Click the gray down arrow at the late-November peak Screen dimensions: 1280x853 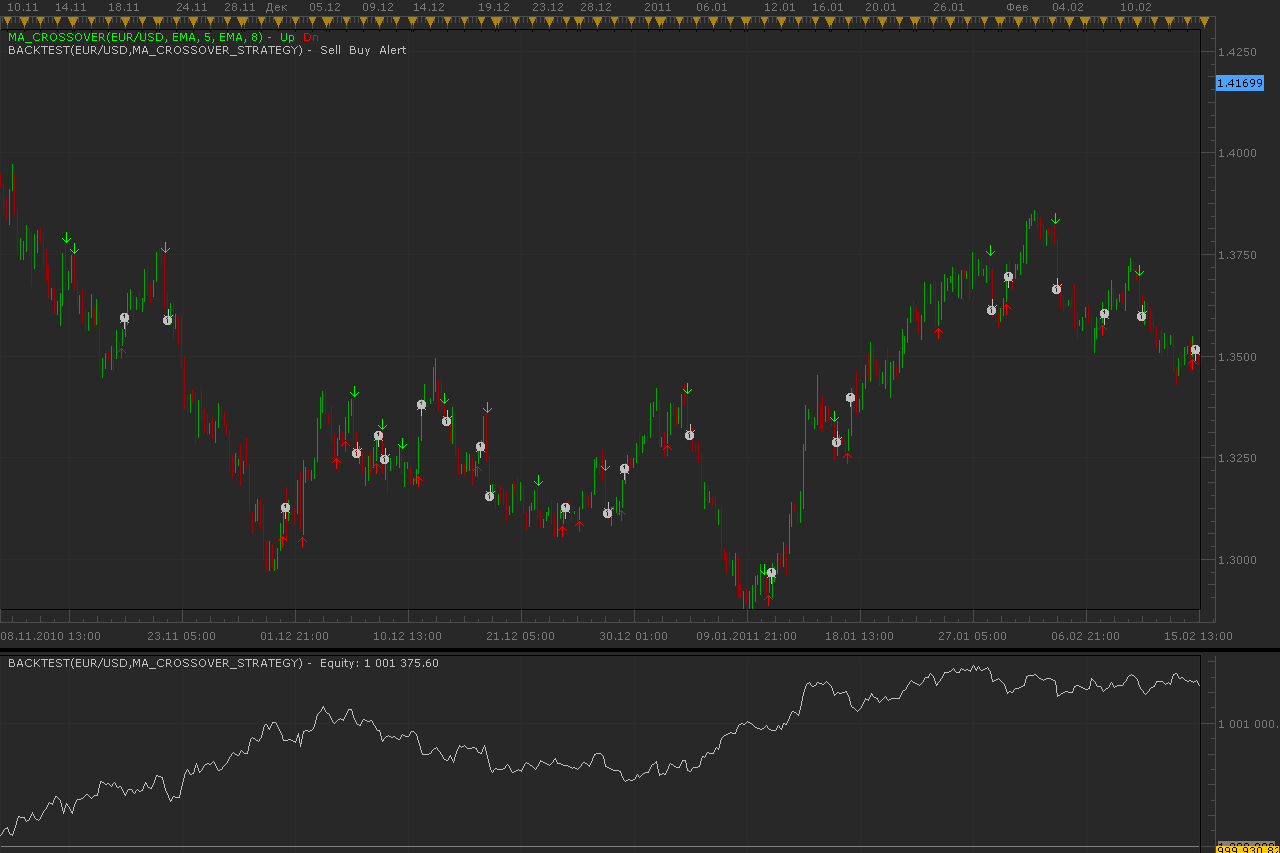click(x=166, y=248)
